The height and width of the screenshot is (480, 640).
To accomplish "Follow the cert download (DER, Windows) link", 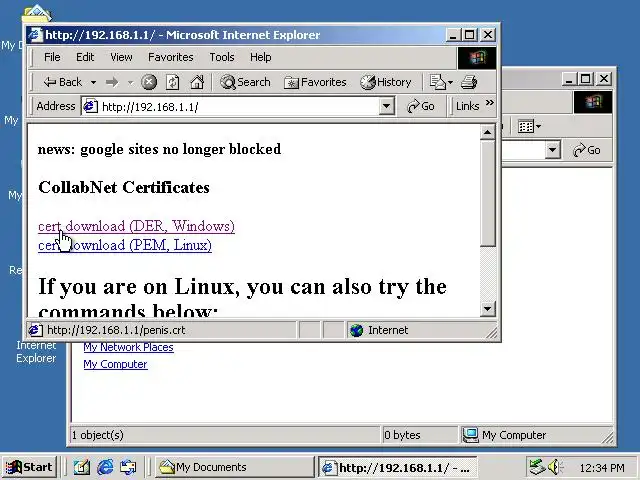I will coord(136,226).
